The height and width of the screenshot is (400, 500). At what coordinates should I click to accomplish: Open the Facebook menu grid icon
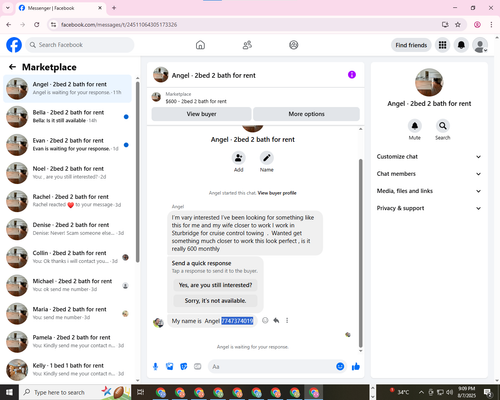click(442, 45)
